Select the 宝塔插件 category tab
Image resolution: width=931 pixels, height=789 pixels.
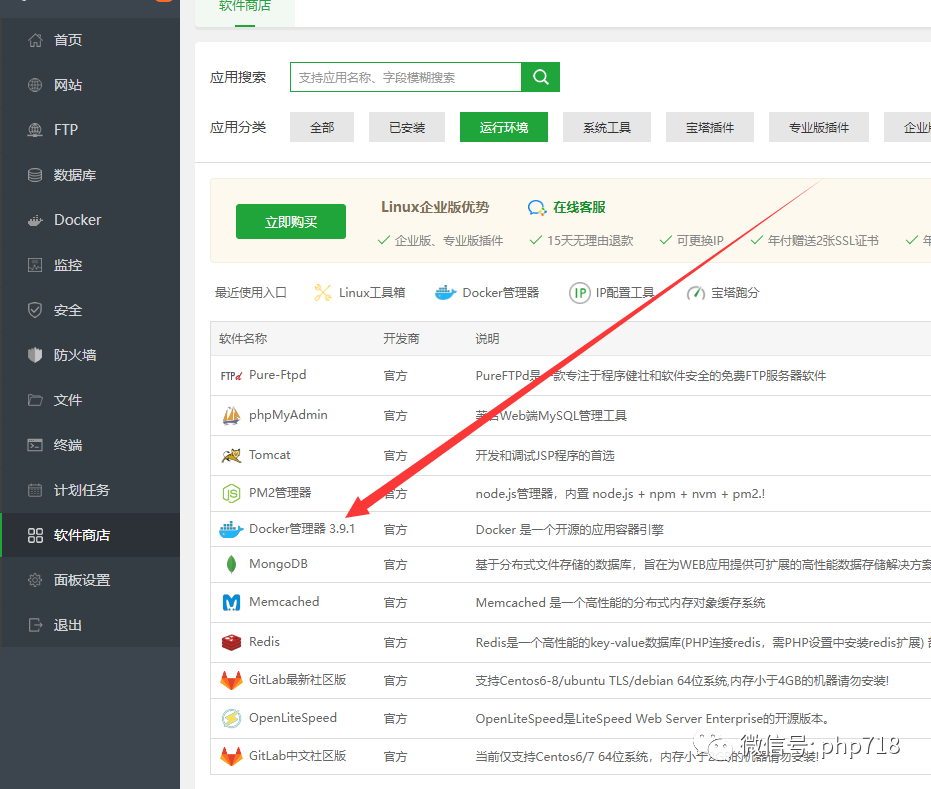[x=710, y=127]
